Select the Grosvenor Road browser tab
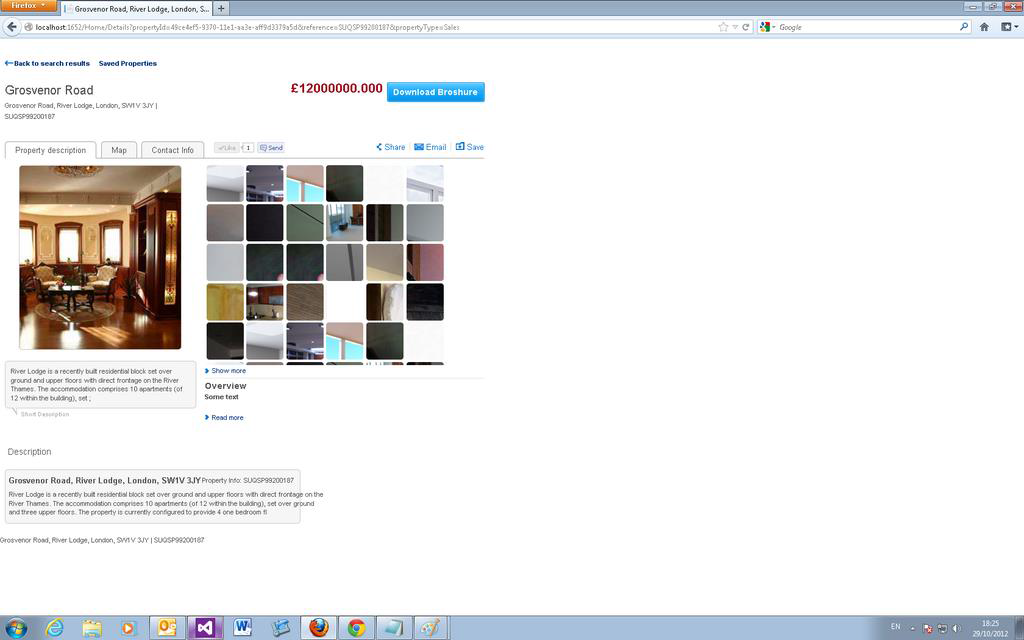Image resolution: width=1024 pixels, height=640 pixels. (137, 8)
